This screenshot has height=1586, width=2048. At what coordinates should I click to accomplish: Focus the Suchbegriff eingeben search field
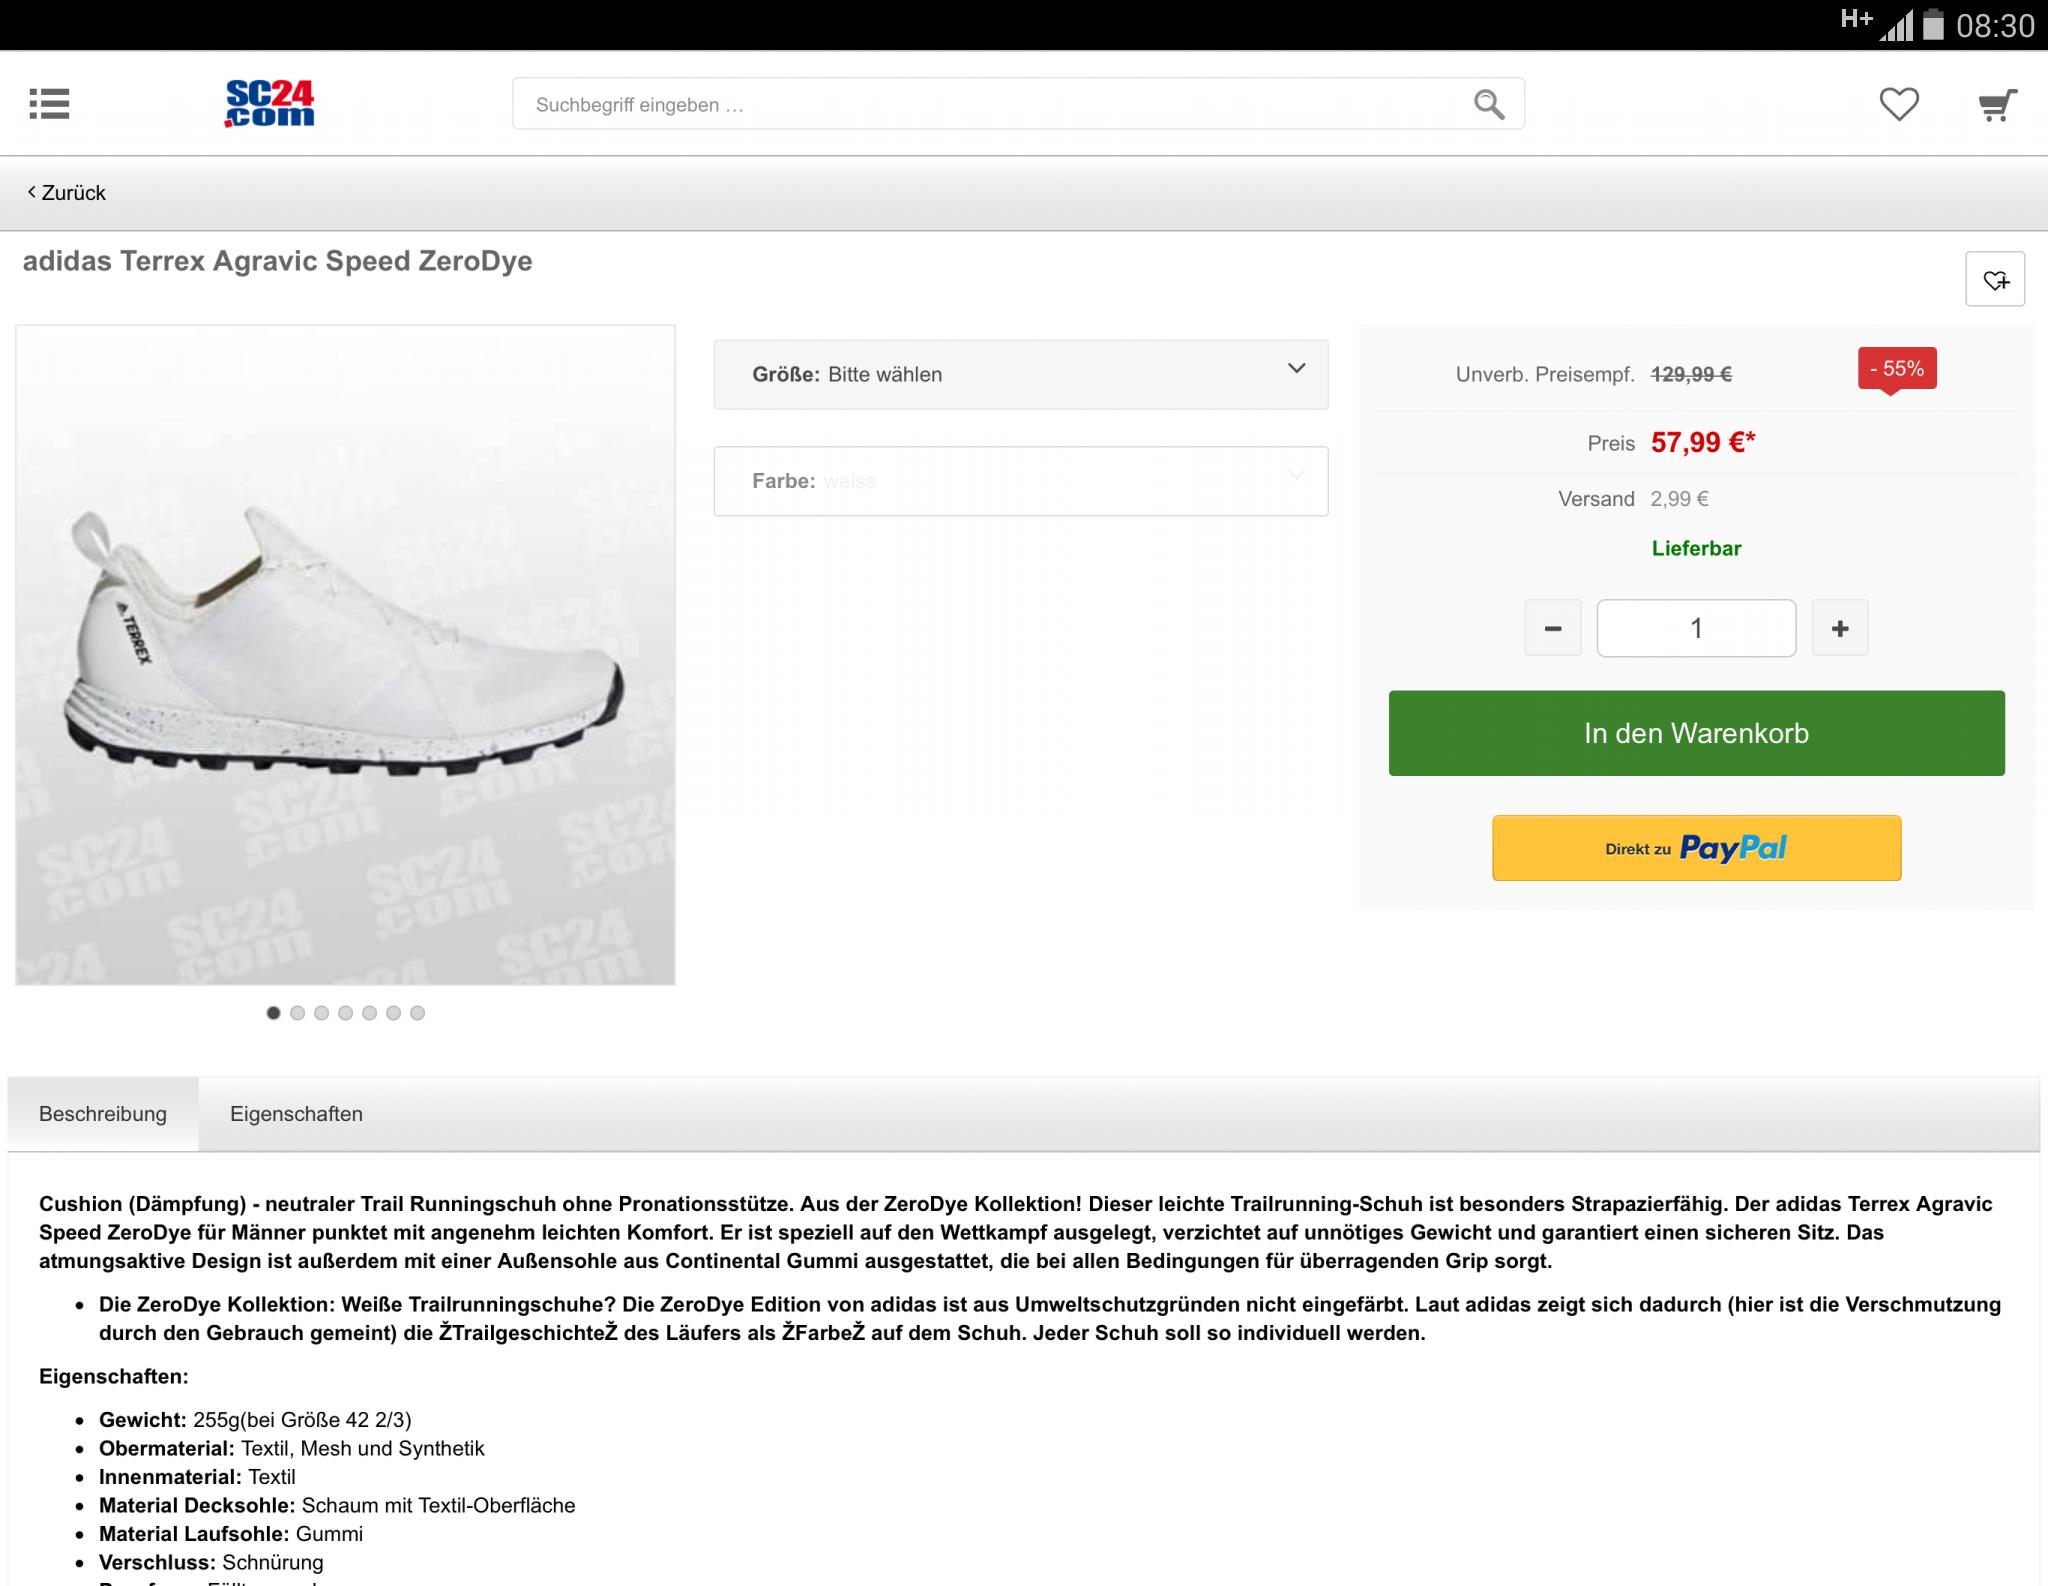click(990, 104)
